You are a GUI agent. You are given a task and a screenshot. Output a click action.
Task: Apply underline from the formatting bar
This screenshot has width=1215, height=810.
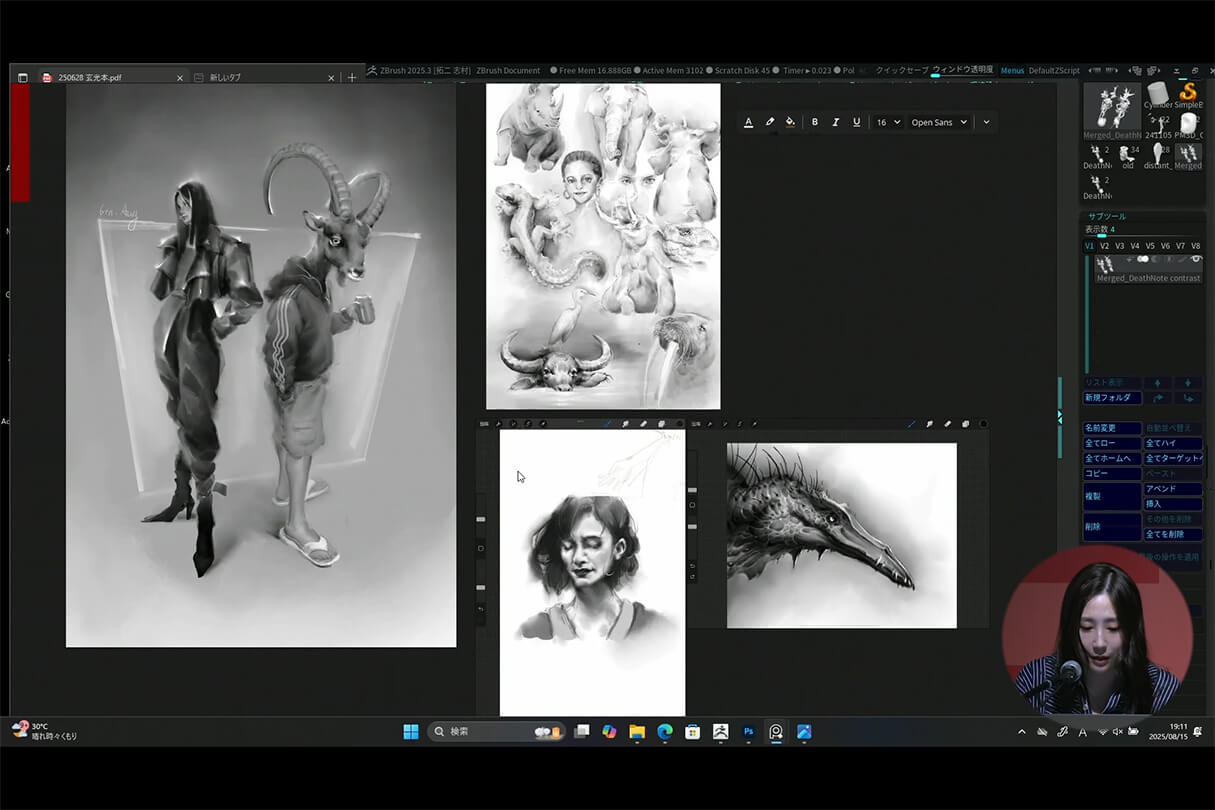coord(856,122)
